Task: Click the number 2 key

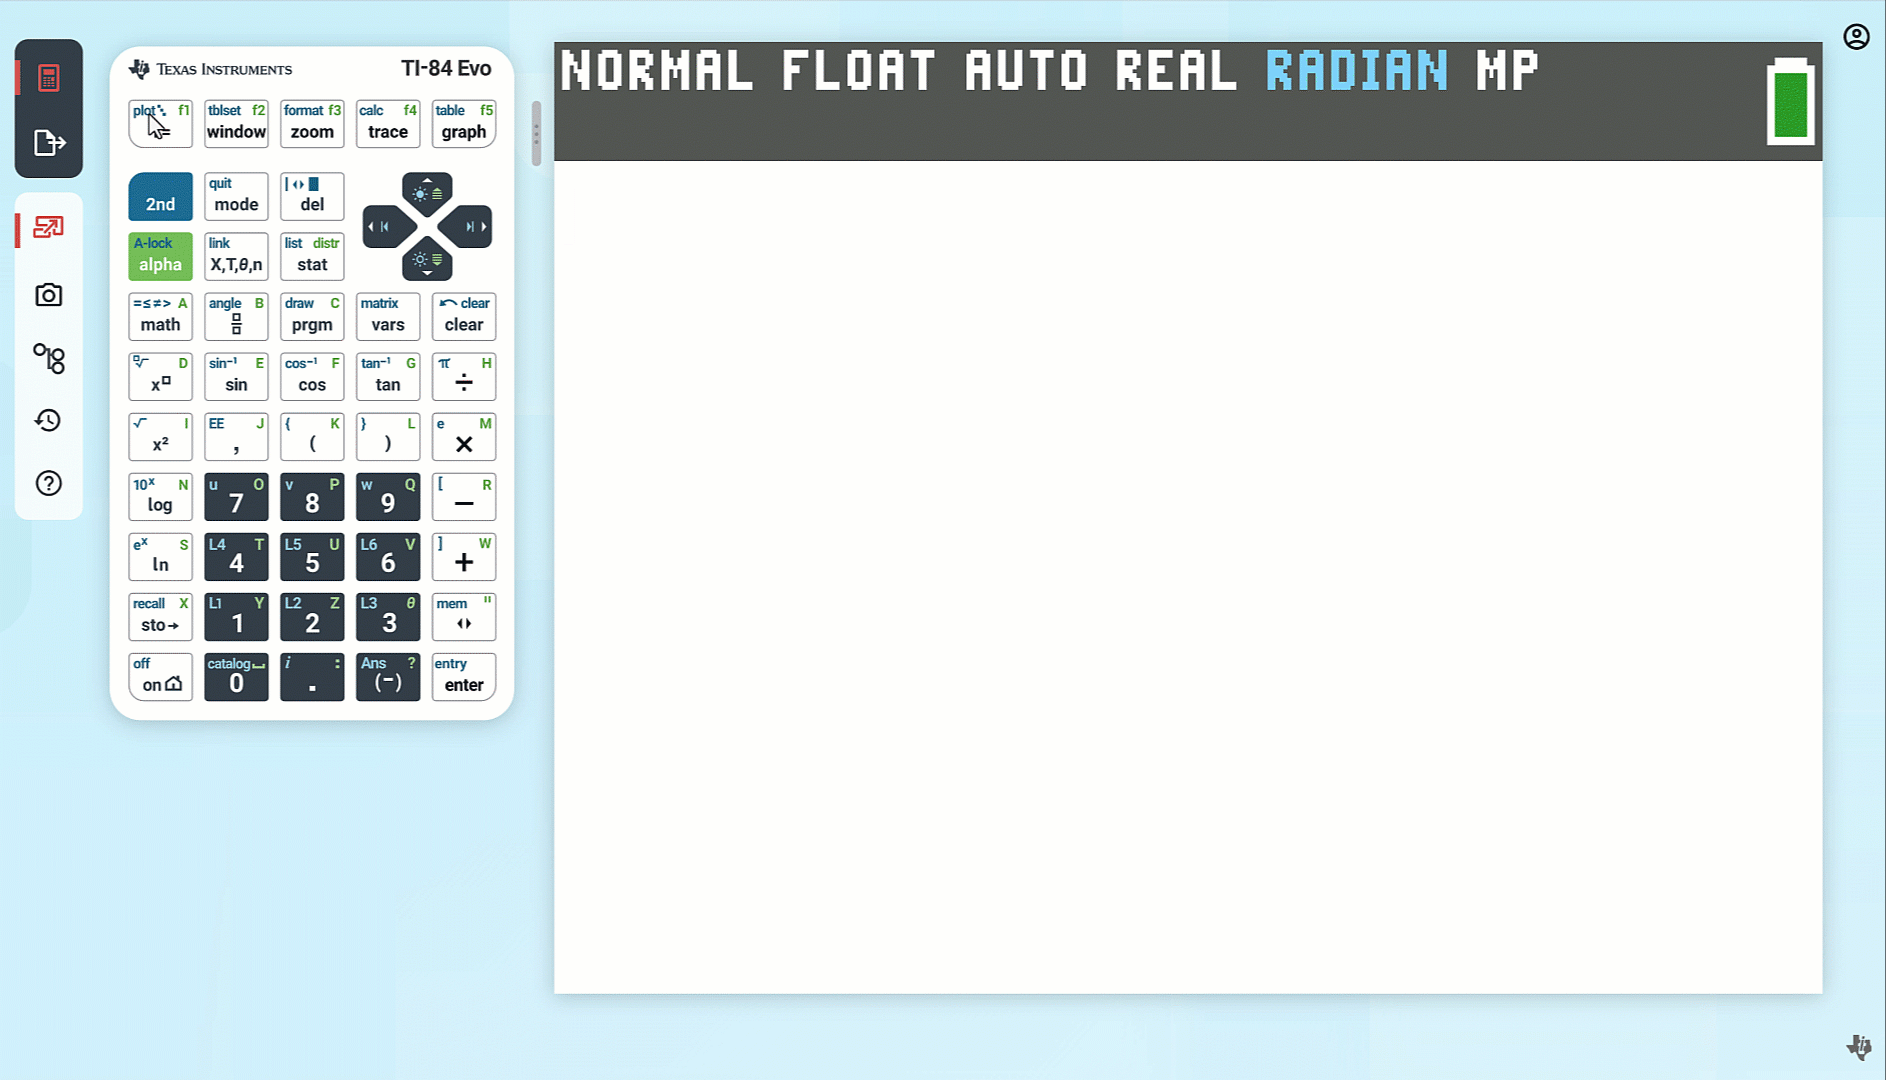Action: [312, 617]
